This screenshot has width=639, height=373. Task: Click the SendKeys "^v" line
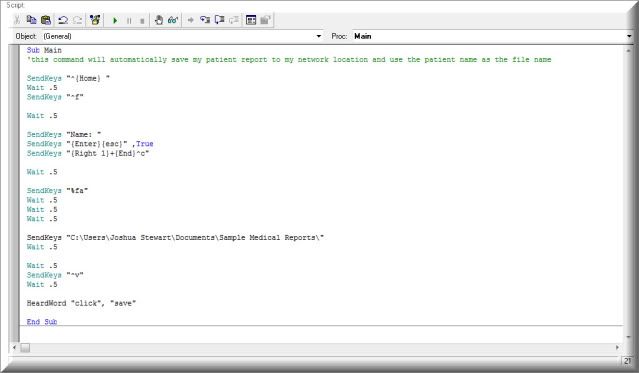pyautogui.click(x=55, y=275)
